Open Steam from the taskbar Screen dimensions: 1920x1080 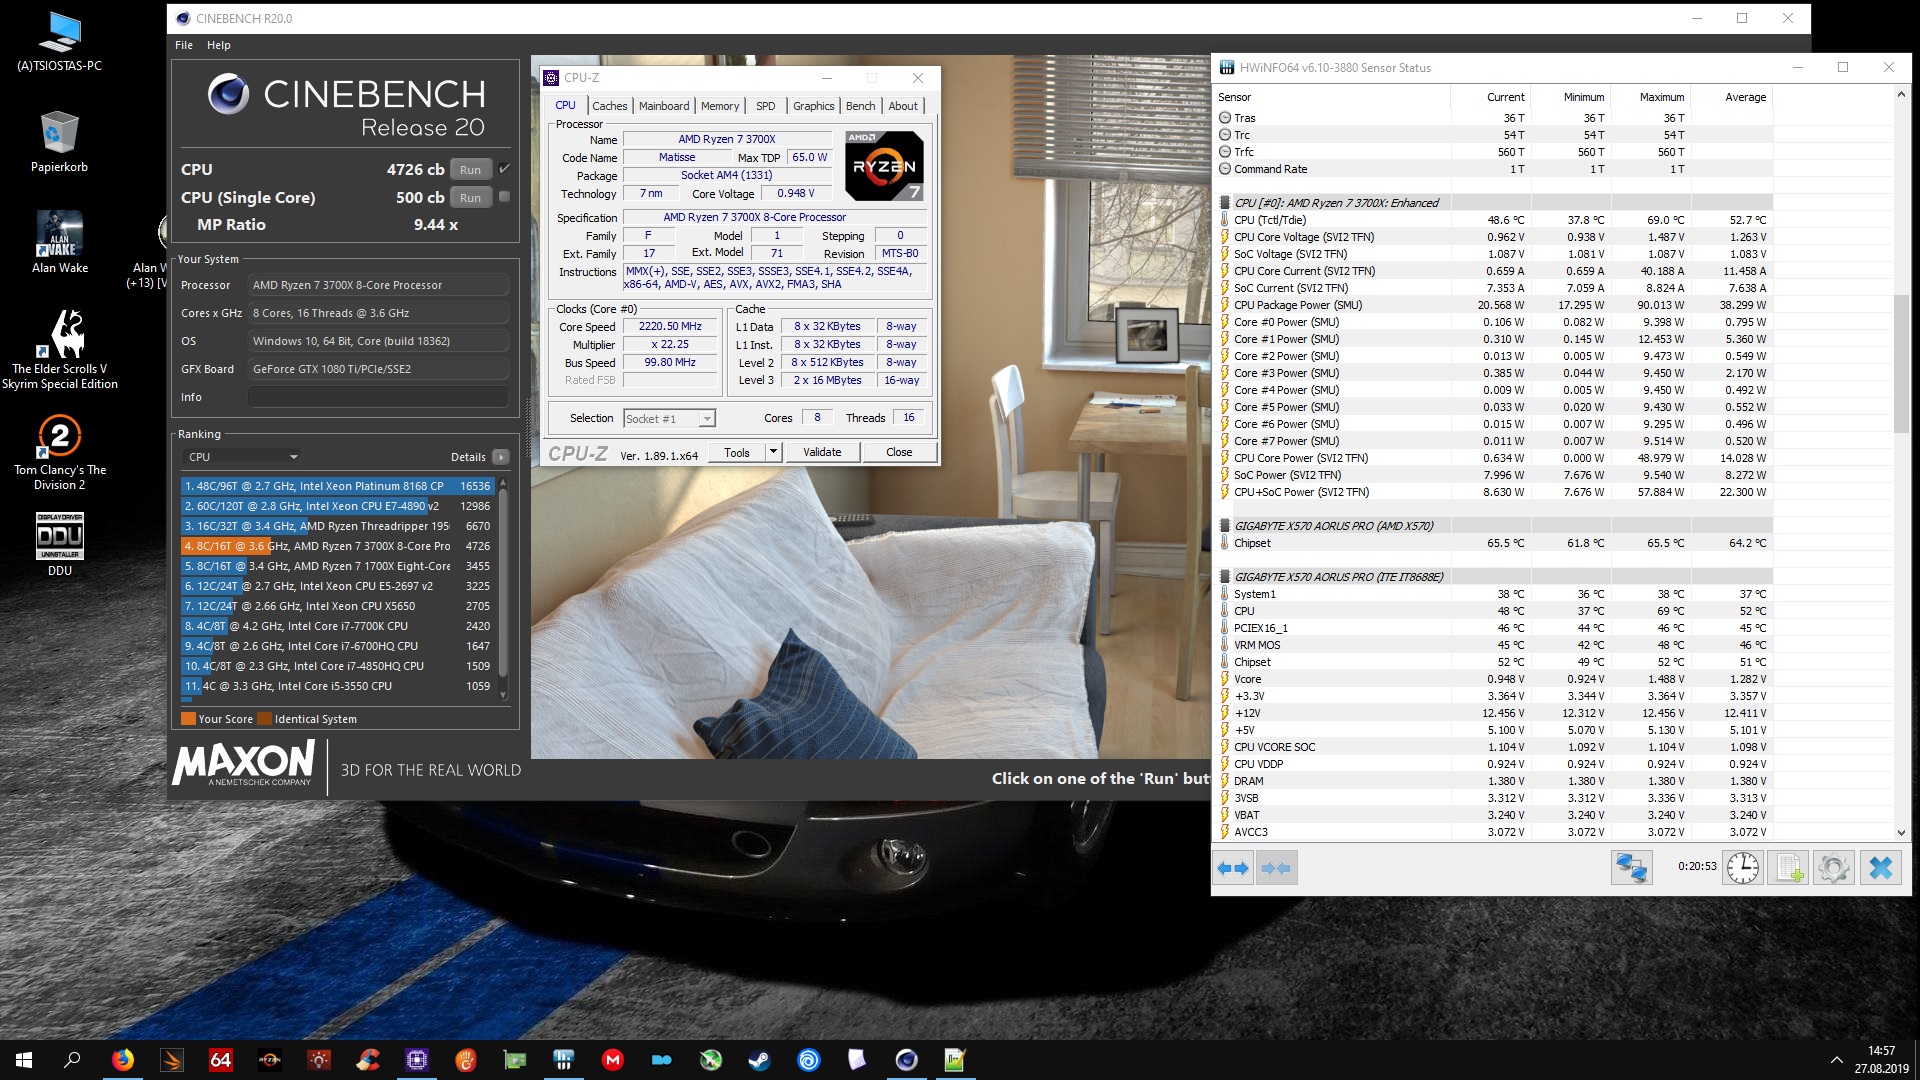click(x=760, y=1060)
